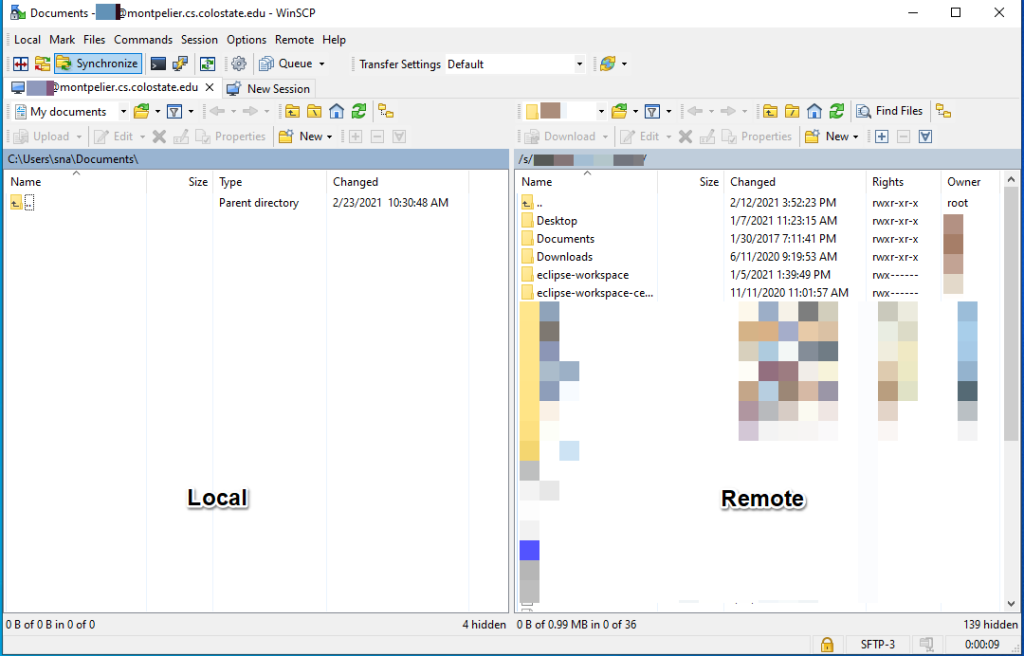This screenshot has width=1024, height=656.
Task: Switch to the New Session tab
Action: click(x=269, y=88)
